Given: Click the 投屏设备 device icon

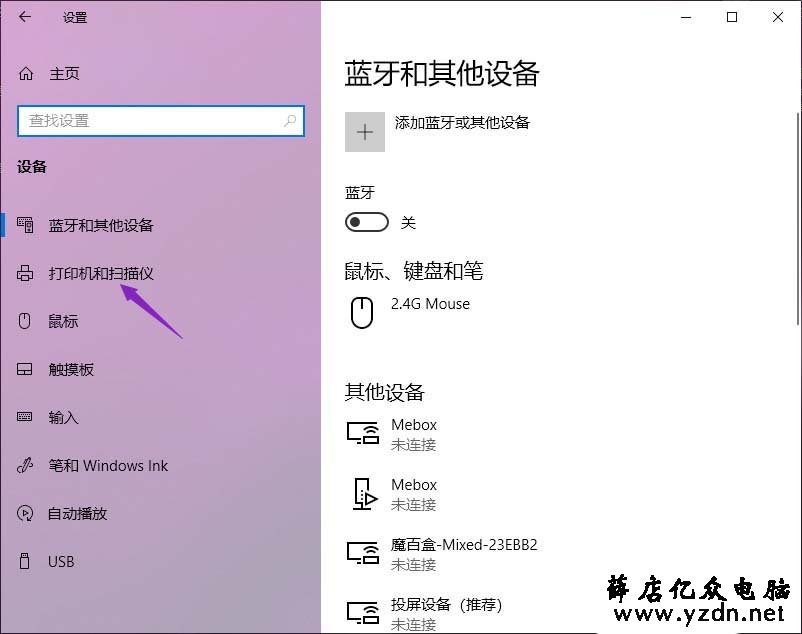Looking at the screenshot, I should pyautogui.click(x=363, y=613).
